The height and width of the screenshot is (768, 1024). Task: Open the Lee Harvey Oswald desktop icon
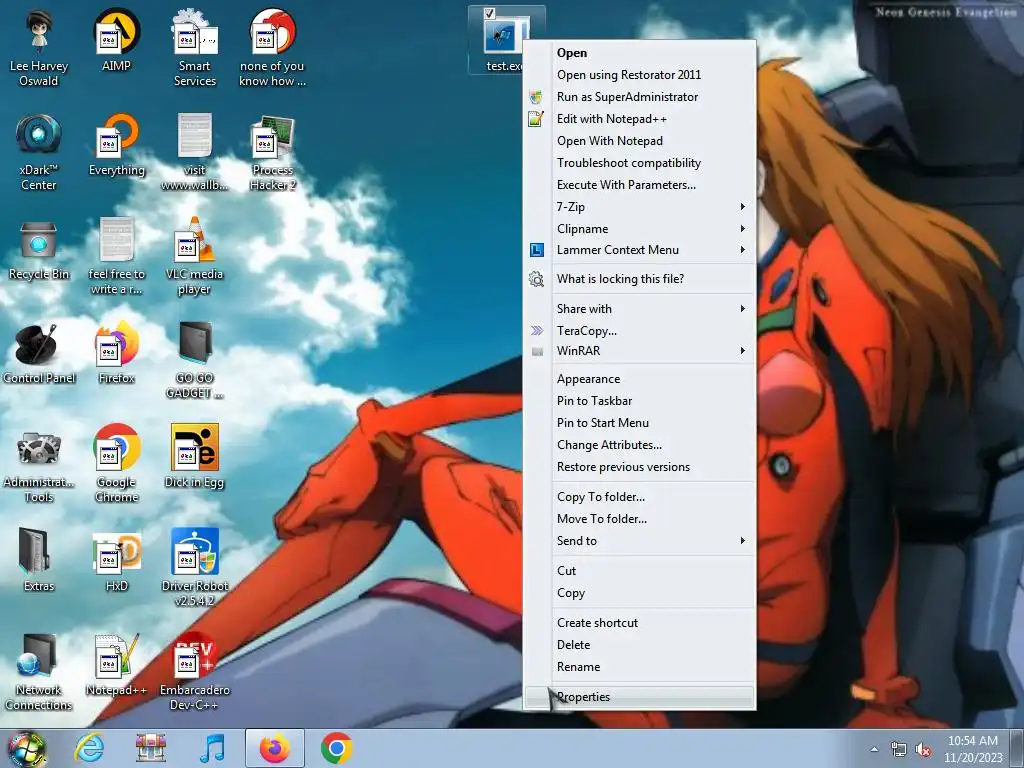[39, 47]
